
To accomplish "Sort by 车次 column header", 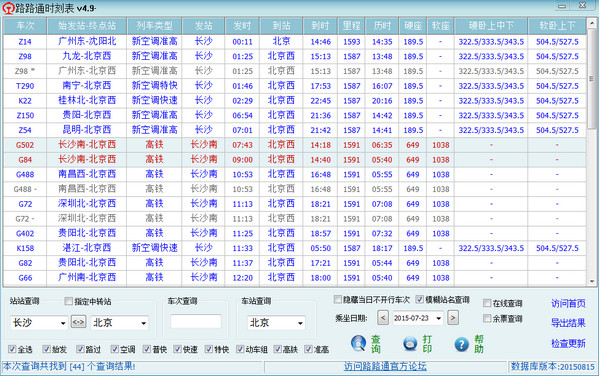I will 25,26.
